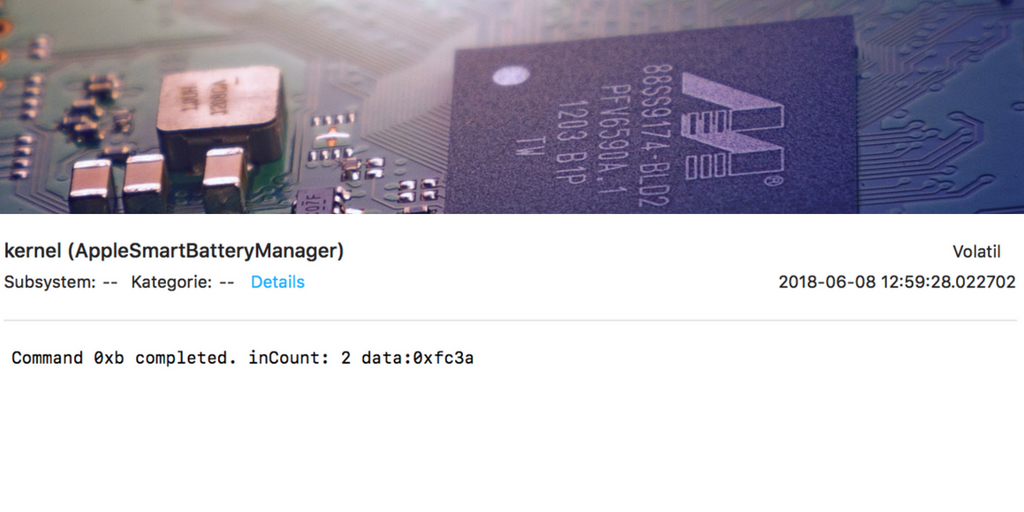Click the 2018-06-08 12:59:28 timestamp
The image size is (1024, 512).
pos(897,282)
